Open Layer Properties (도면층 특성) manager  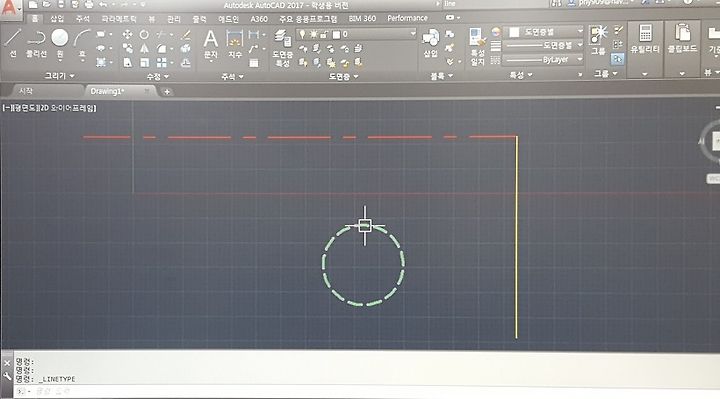click(282, 48)
